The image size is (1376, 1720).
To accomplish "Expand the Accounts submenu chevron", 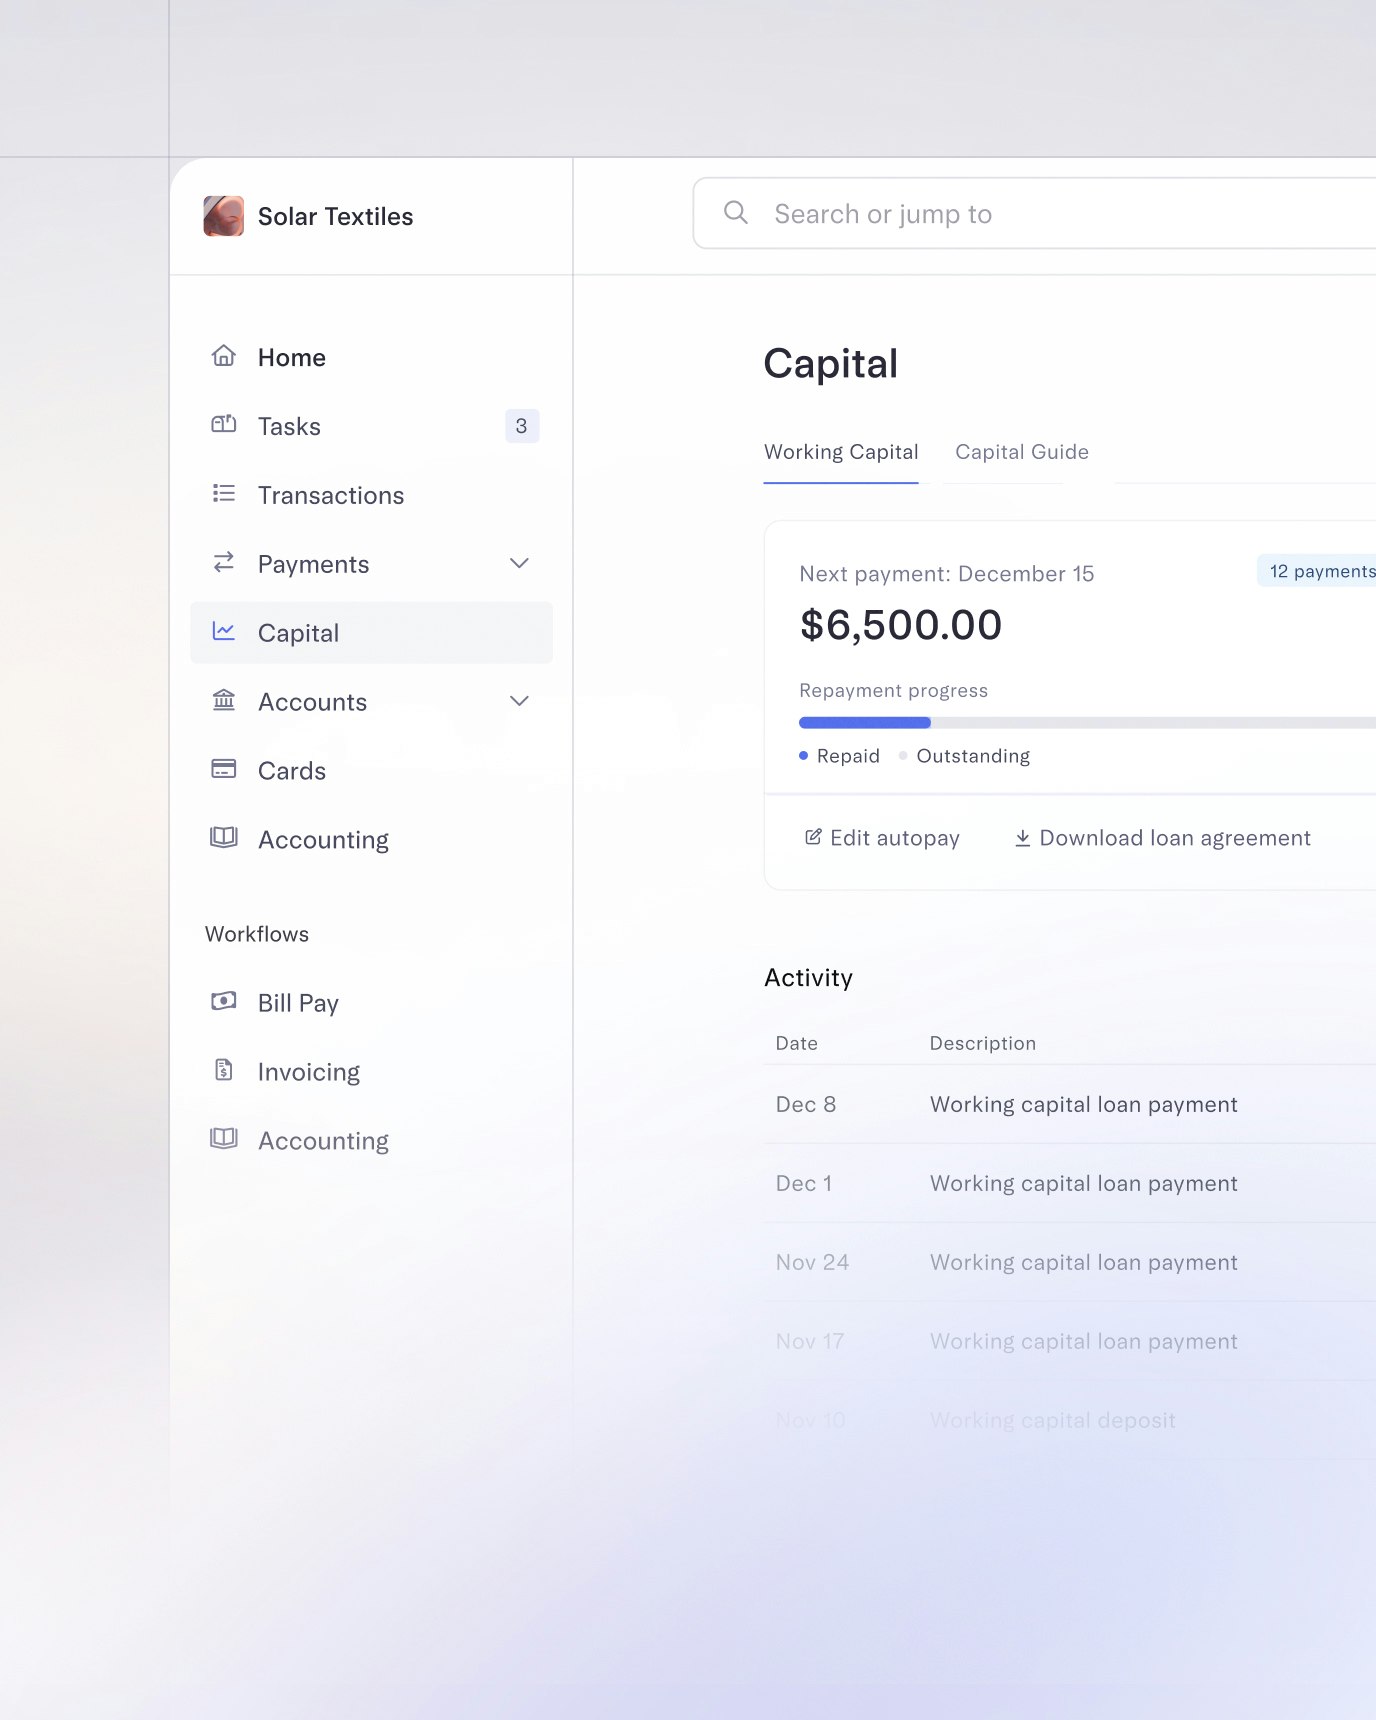I will pyautogui.click(x=519, y=701).
